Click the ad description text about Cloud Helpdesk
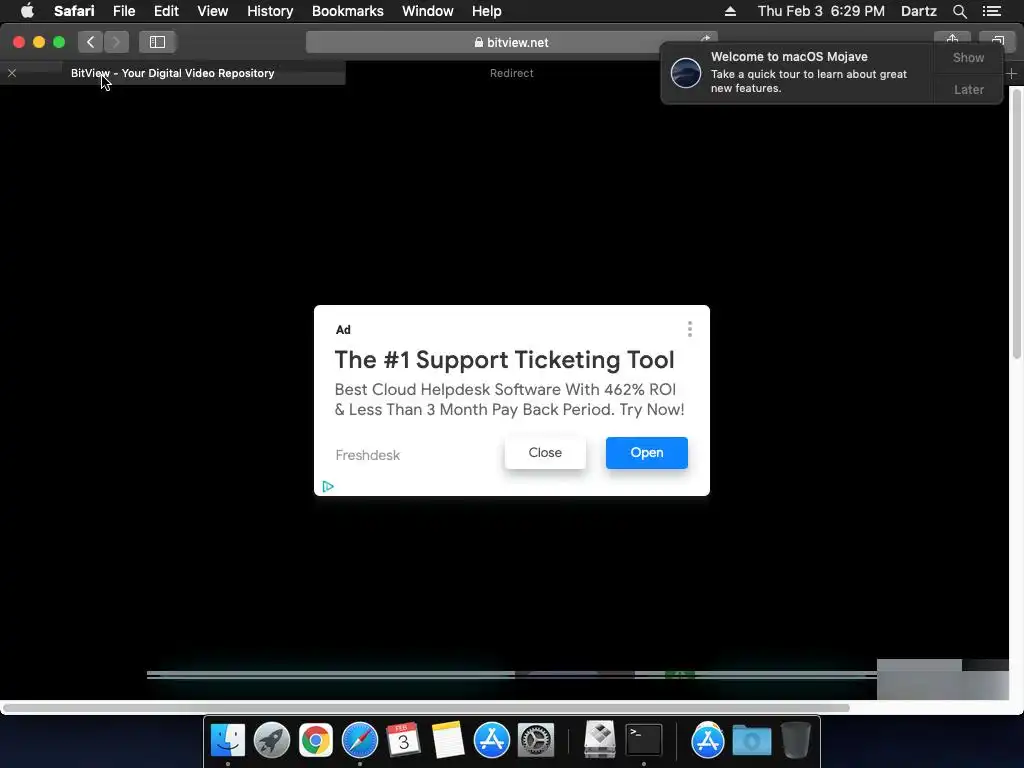The height and width of the screenshot is (768, 1024). click(509, 400)
